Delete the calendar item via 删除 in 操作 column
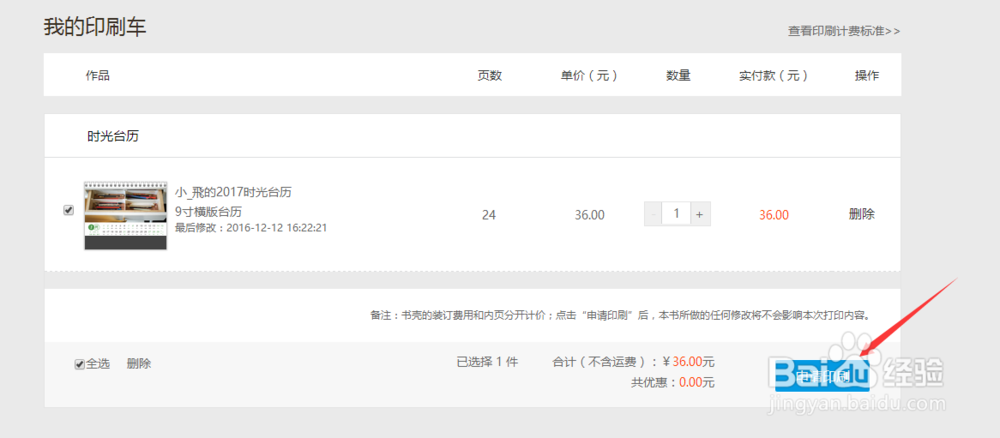This screenshot has width=1000, height=438. [x=862, y=214]
